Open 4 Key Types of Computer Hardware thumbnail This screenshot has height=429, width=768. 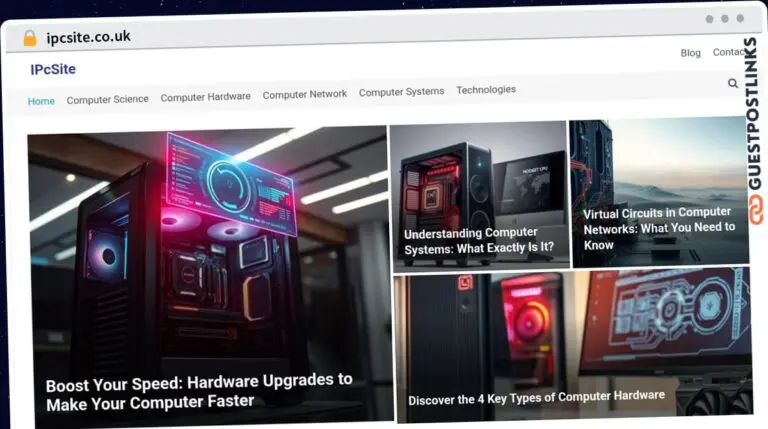coord(536,396)
